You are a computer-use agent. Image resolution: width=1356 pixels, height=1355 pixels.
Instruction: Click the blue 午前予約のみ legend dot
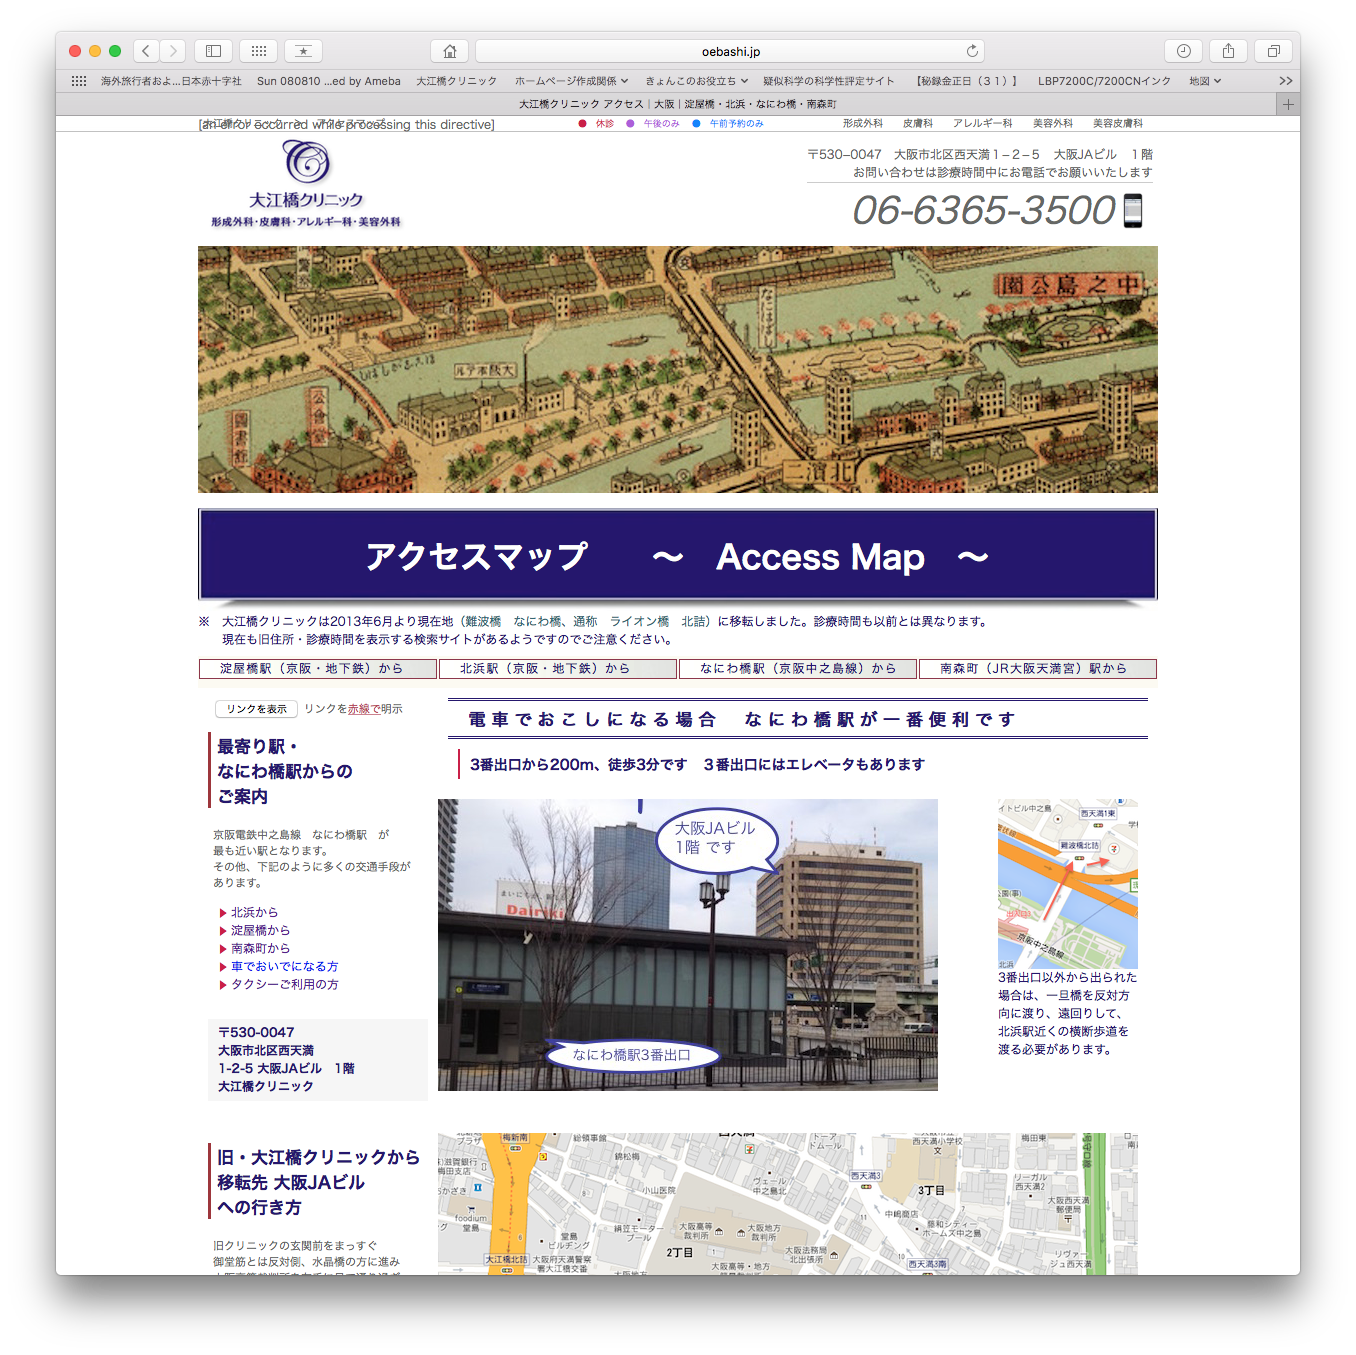(696, 124)
